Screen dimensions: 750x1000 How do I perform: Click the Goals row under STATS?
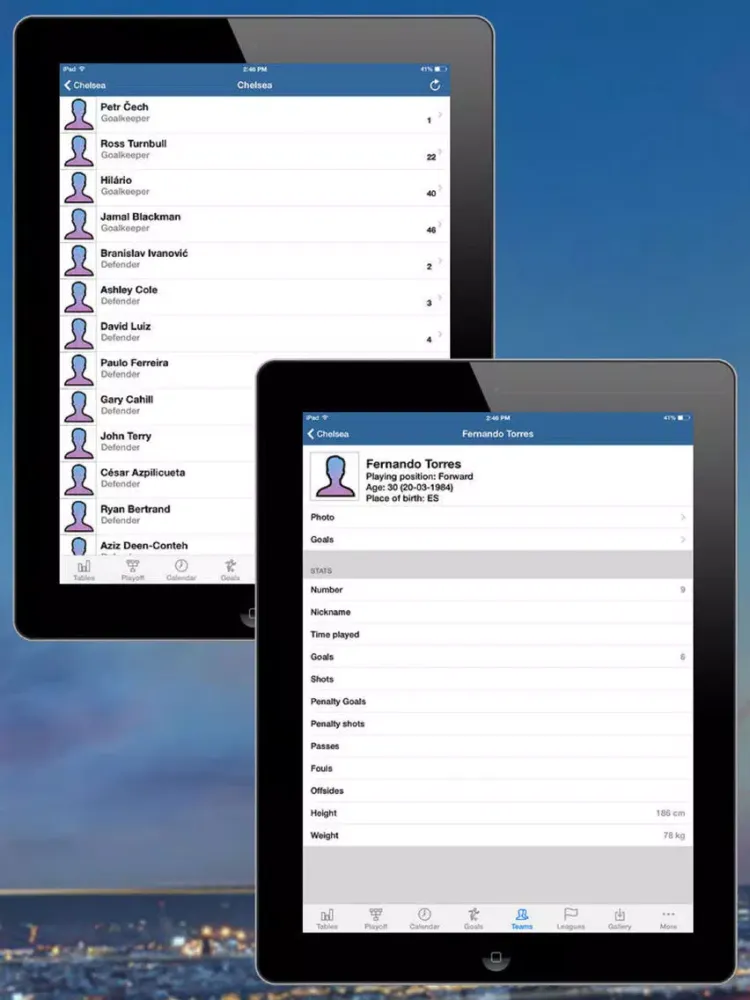click(x=497, y=657)
